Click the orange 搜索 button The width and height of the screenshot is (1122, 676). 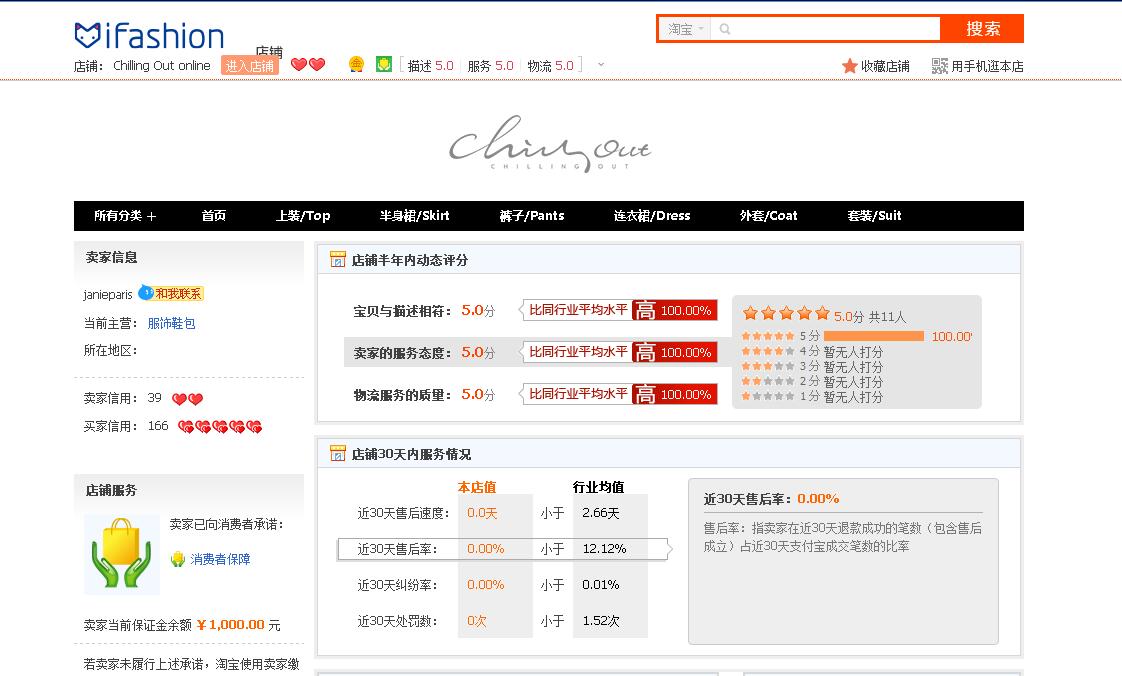[x=982, y=29]
